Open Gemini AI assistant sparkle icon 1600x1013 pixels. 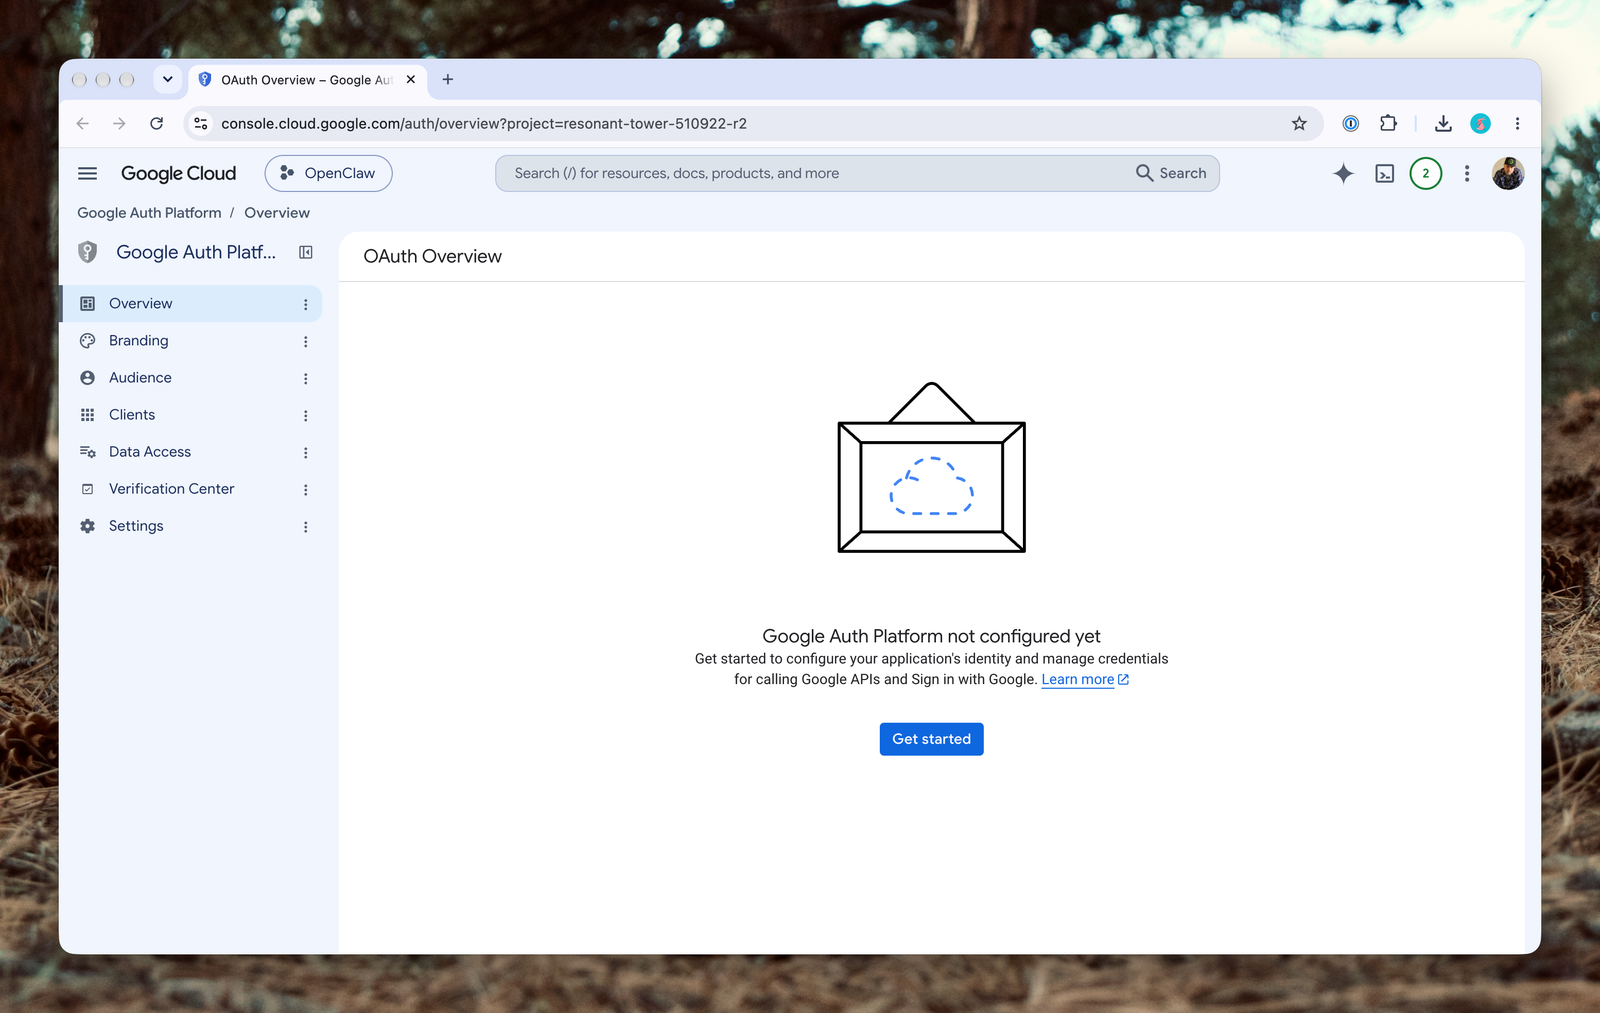(x=1343, y=173)
